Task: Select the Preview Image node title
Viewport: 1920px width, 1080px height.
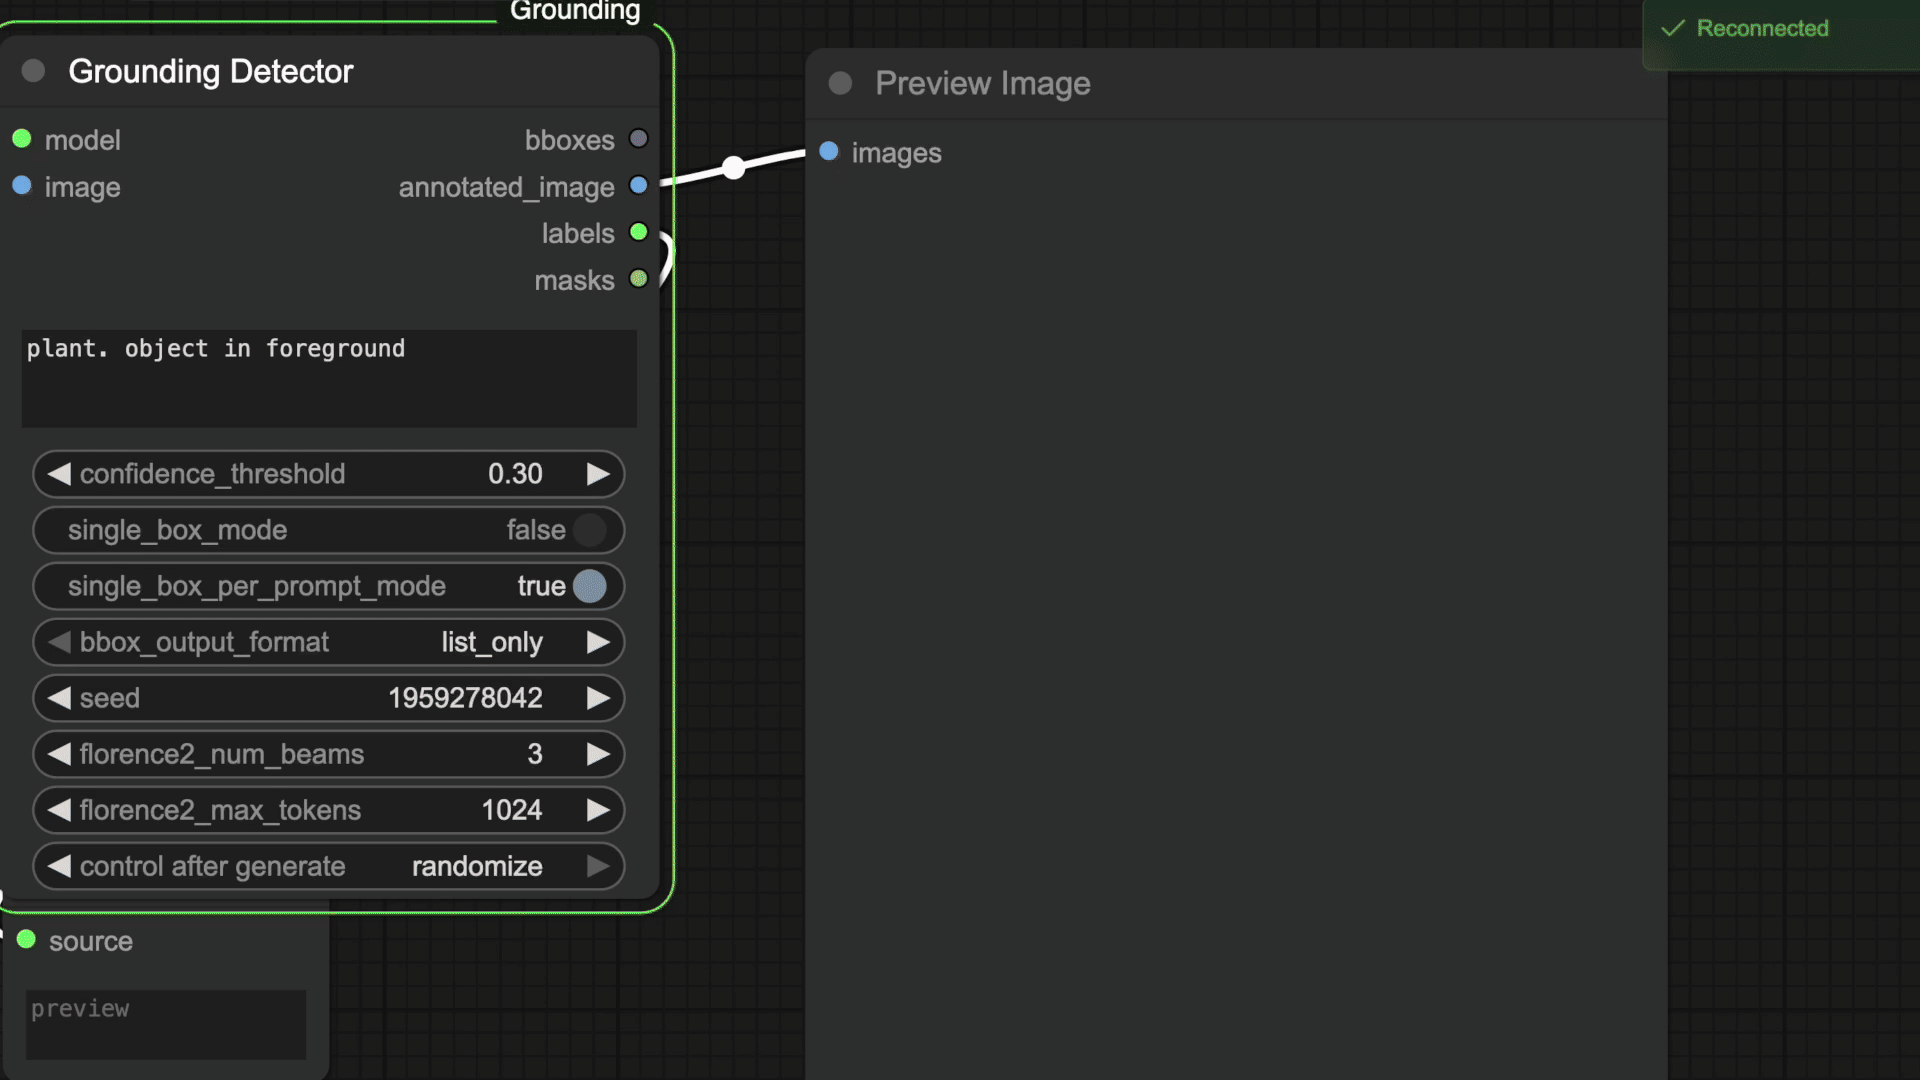Action: point(983,83)
